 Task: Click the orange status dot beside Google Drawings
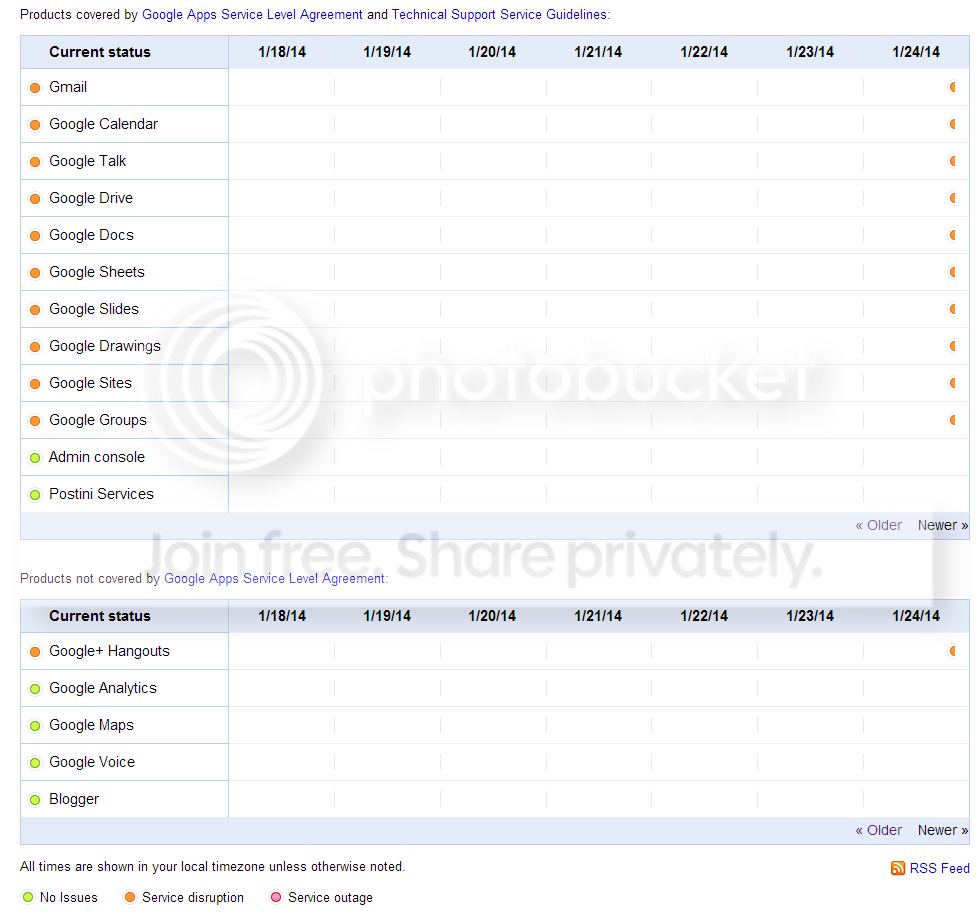[x=35, y=346]
